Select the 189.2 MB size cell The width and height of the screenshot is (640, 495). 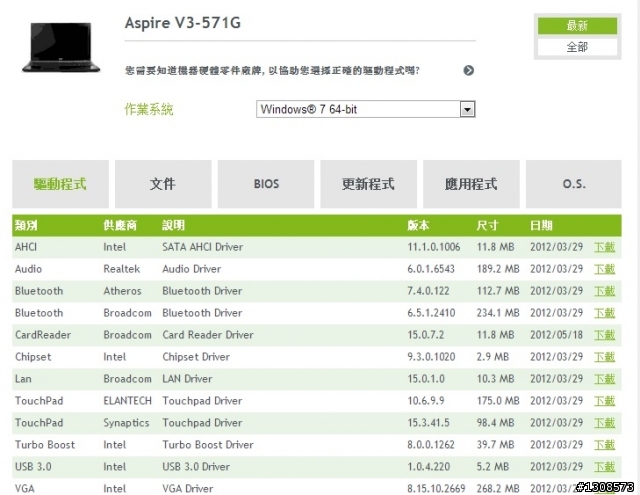(498, 269)
